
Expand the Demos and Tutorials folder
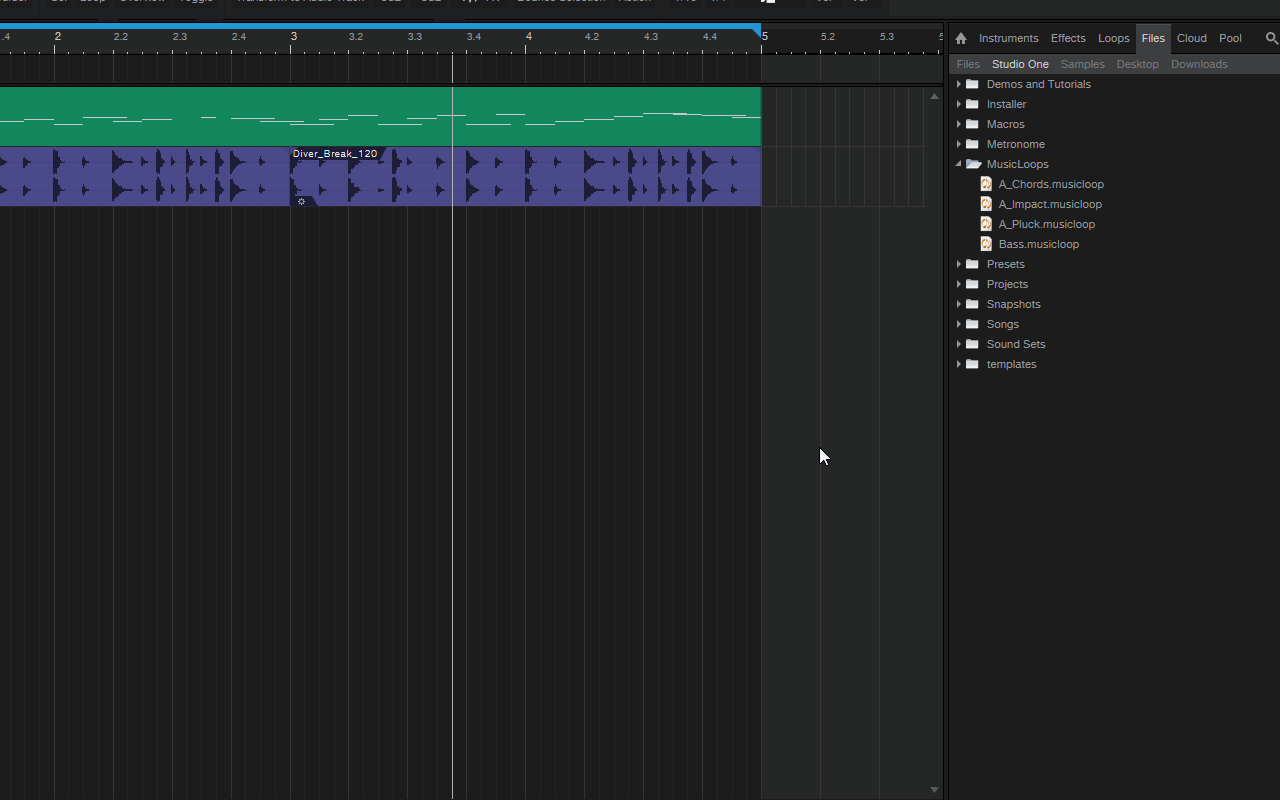point(958,84)
